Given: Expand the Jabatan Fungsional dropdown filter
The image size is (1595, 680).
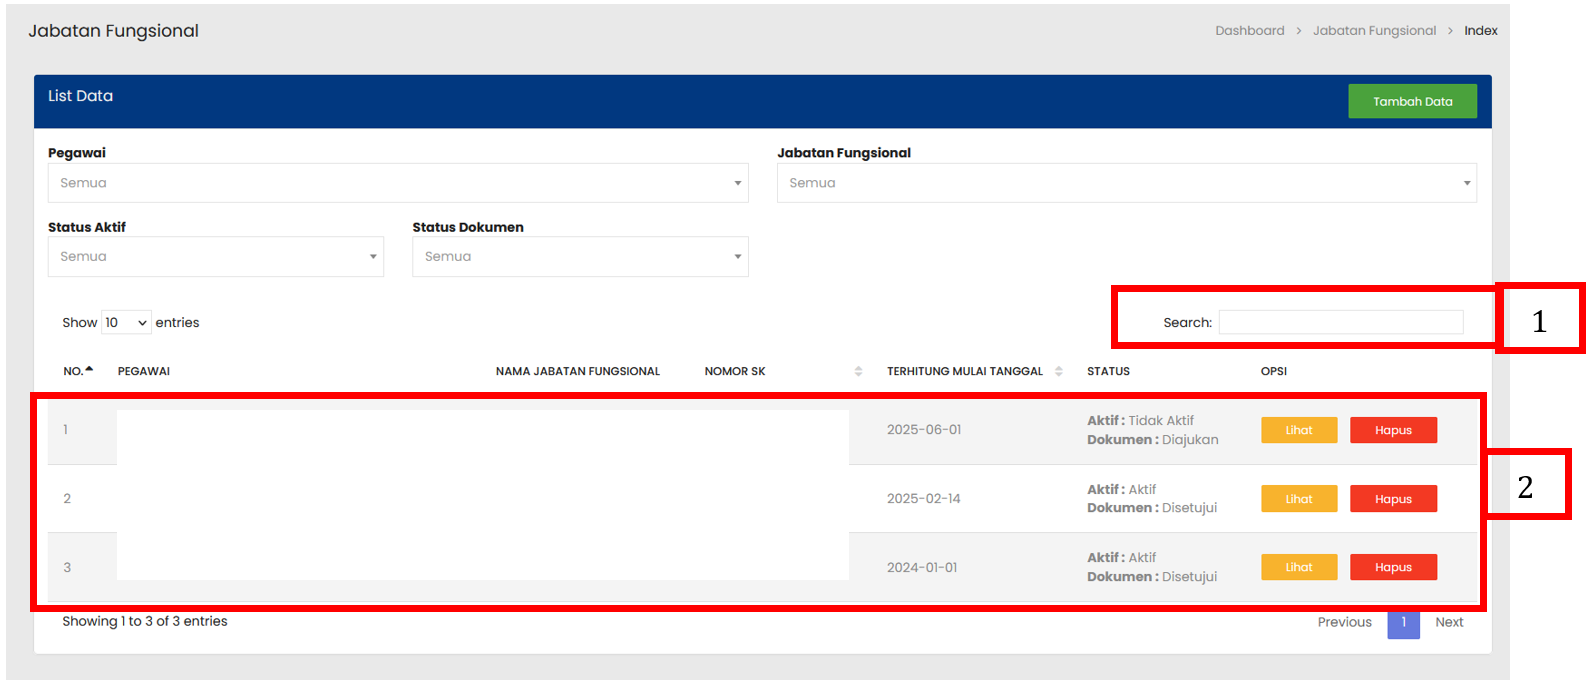Looking at the screenshot, I should click(1126, 183).
